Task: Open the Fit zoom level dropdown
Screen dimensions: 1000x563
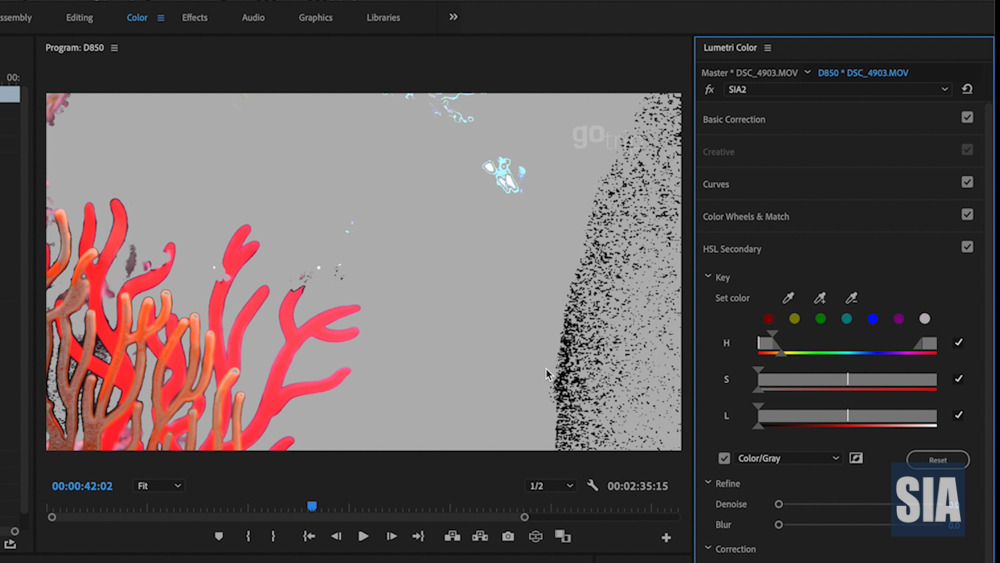Action: tap(158, 486)
